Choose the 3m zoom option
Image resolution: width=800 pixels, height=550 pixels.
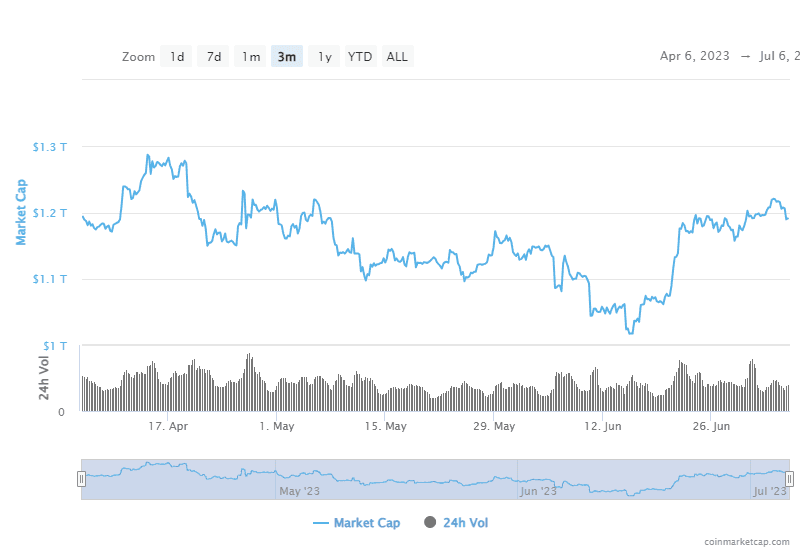pyautogui.click(x=287, y=56)
